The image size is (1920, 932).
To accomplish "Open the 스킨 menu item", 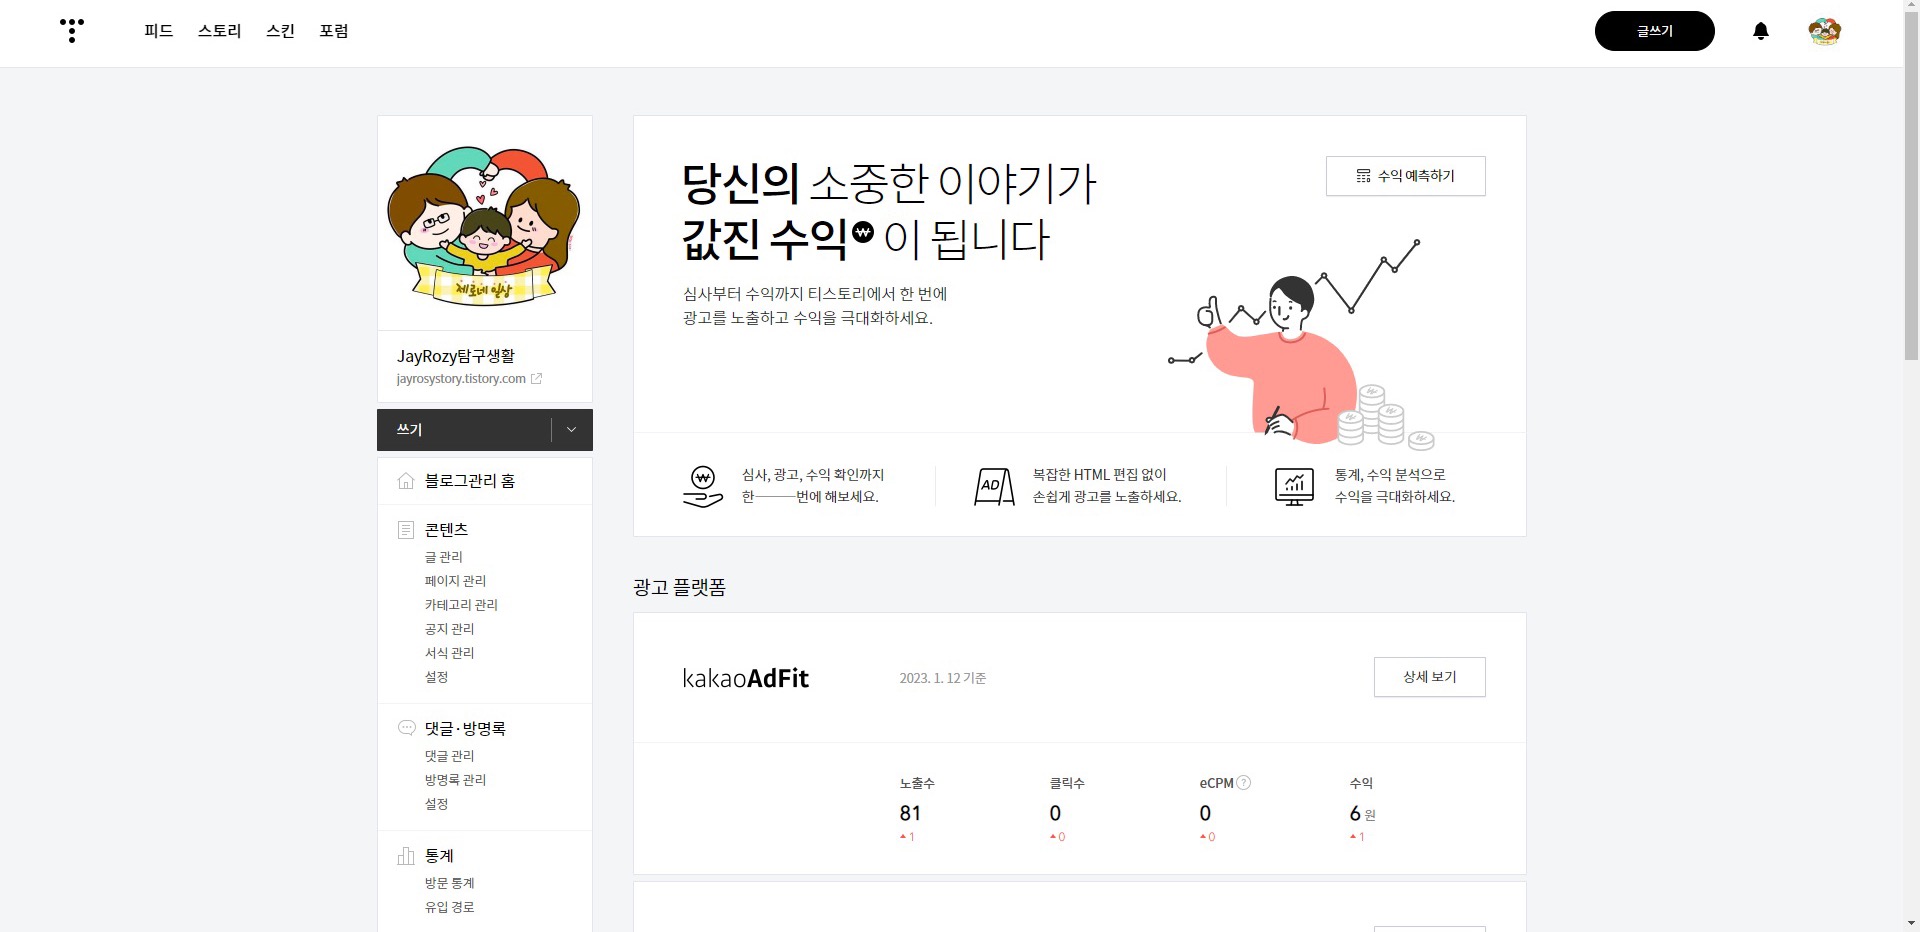I will (x=281, y=31).
